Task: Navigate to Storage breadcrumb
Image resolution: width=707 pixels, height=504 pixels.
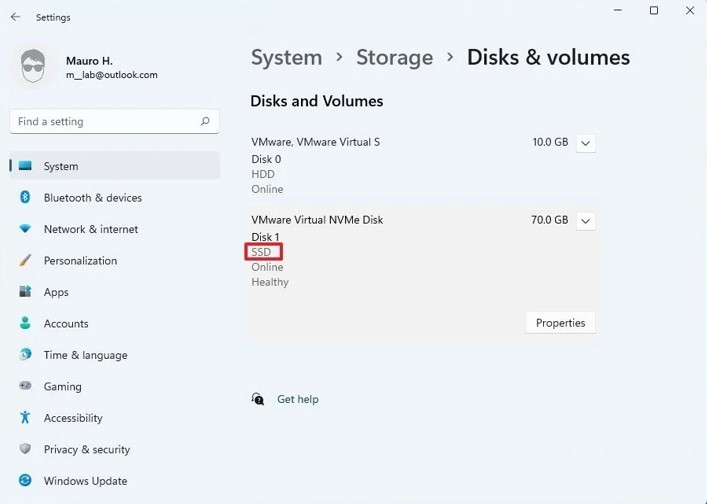Action: click(x=395, y=58)
